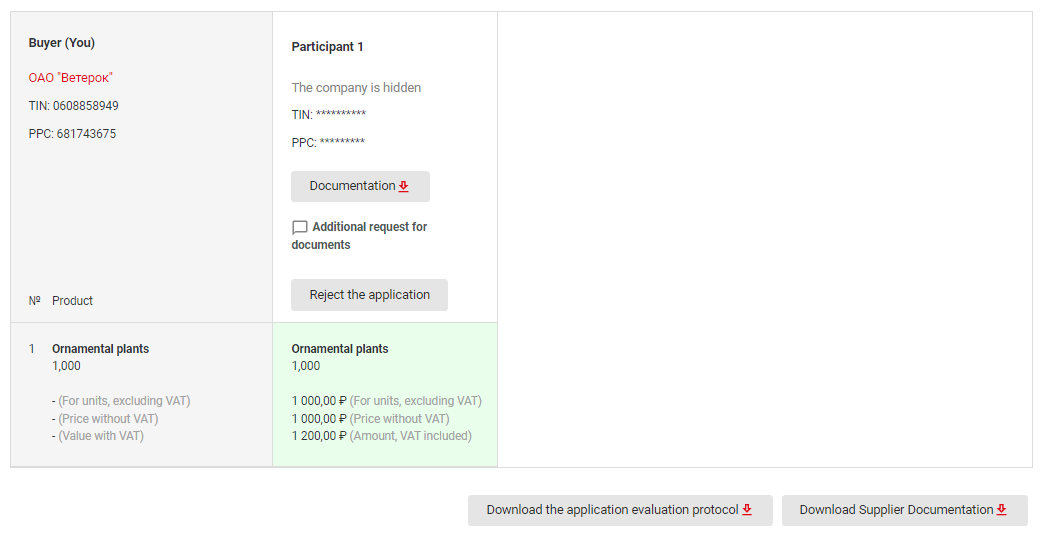Select the Participant 1 heading

[x=328, y=47]
